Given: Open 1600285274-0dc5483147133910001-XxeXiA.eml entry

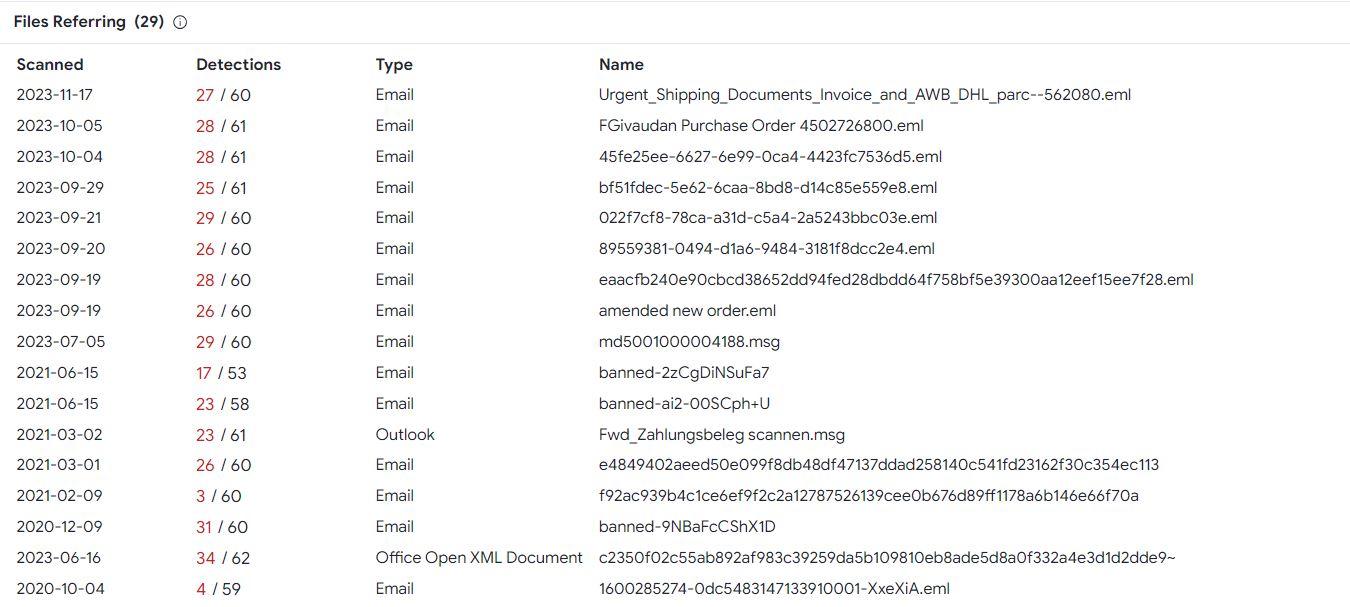Looking at the screenshot, I should (x=774, y=589).
